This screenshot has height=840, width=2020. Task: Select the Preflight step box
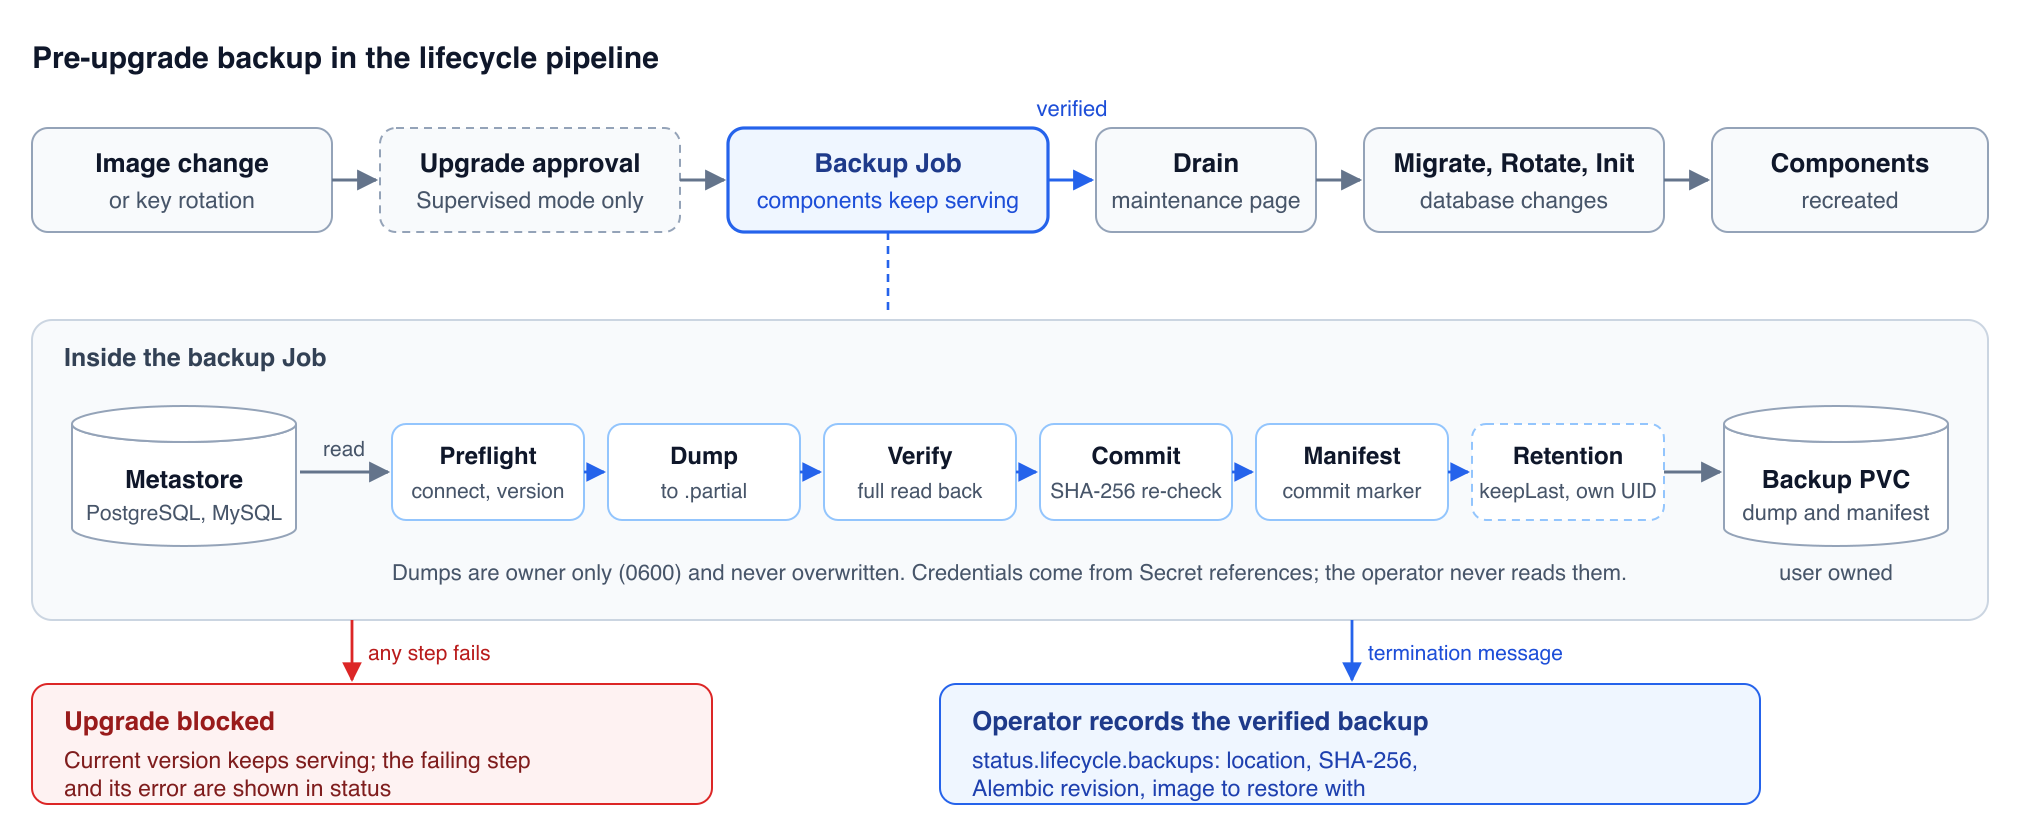click(488, 472)
